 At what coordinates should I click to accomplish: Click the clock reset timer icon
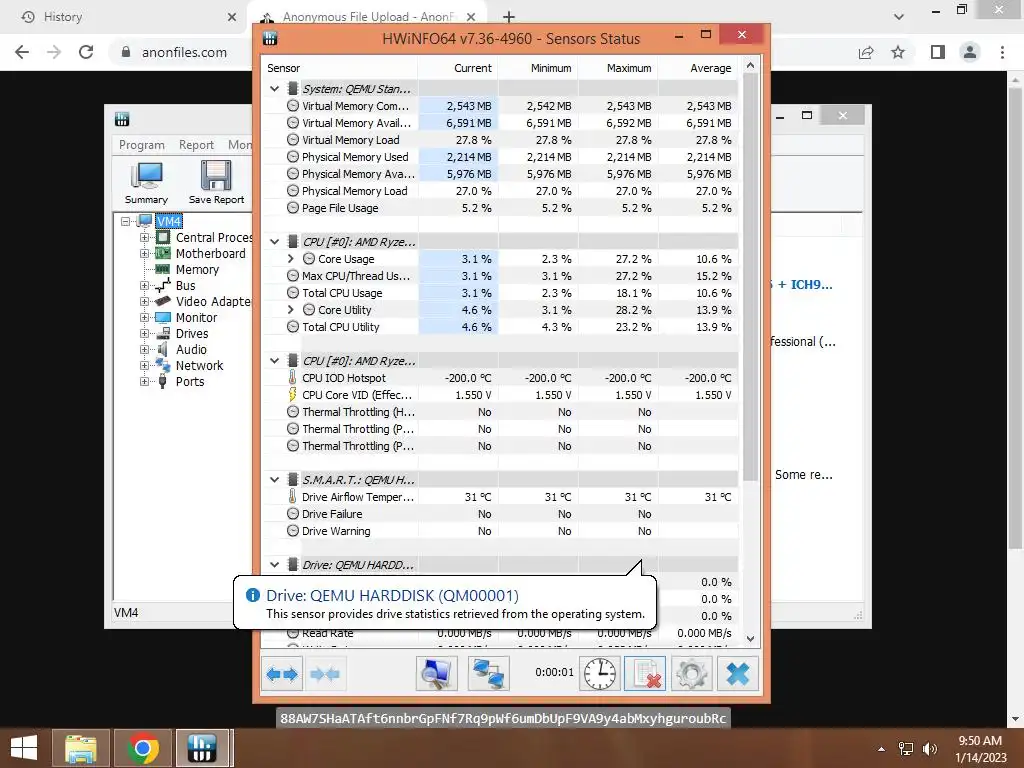600,674
